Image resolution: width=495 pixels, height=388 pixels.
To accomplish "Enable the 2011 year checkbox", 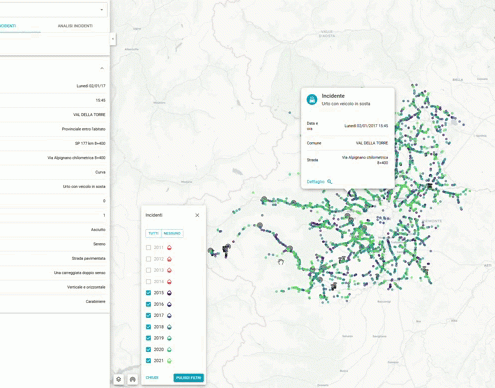I will (148, 248).
